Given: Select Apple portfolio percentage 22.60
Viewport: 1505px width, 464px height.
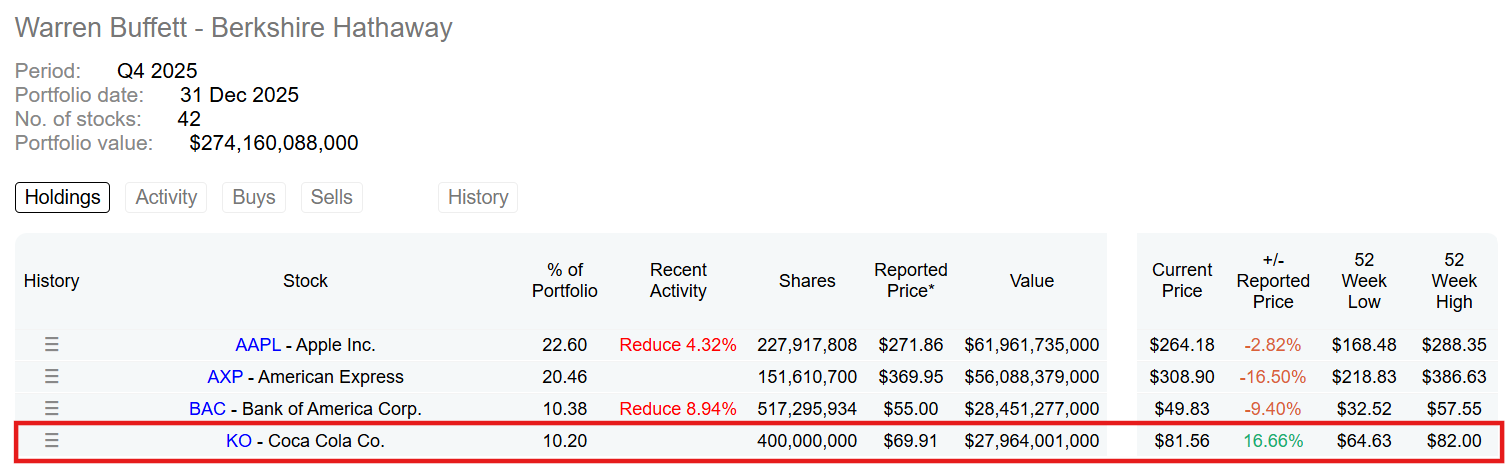Looking at the screenshot, I should [x=565, y=345].
